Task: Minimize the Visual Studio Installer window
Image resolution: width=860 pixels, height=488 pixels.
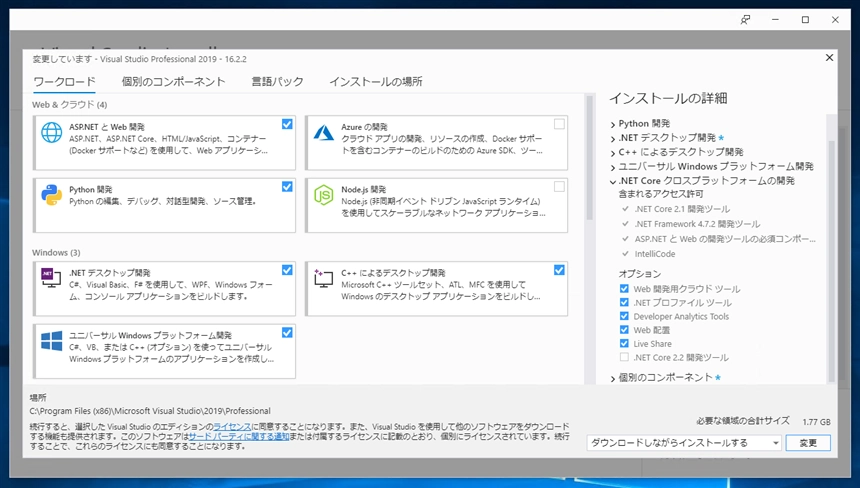Action: tap(775, 20)
